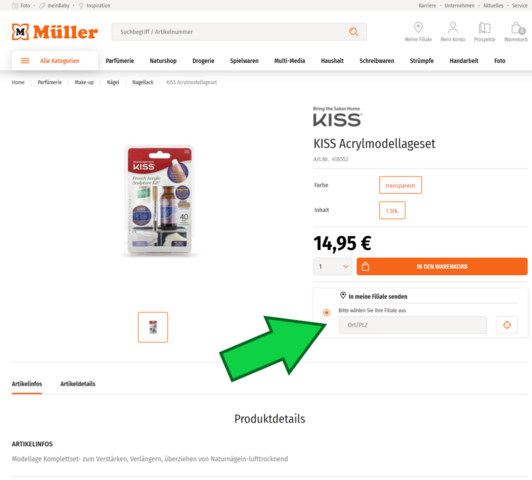Image resolution: width=532 pixels, height=480 pixels.
Task: Open the Drogerie category menu
Action: [203, 61]
